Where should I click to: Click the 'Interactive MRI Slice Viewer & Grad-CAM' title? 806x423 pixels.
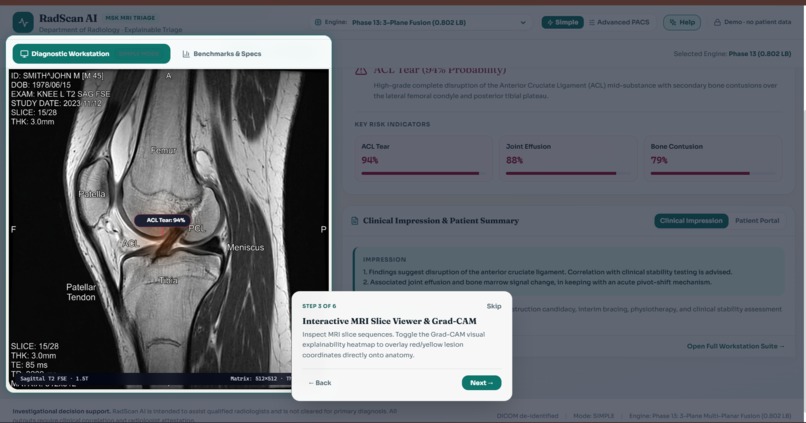click(x=389, y=321)
